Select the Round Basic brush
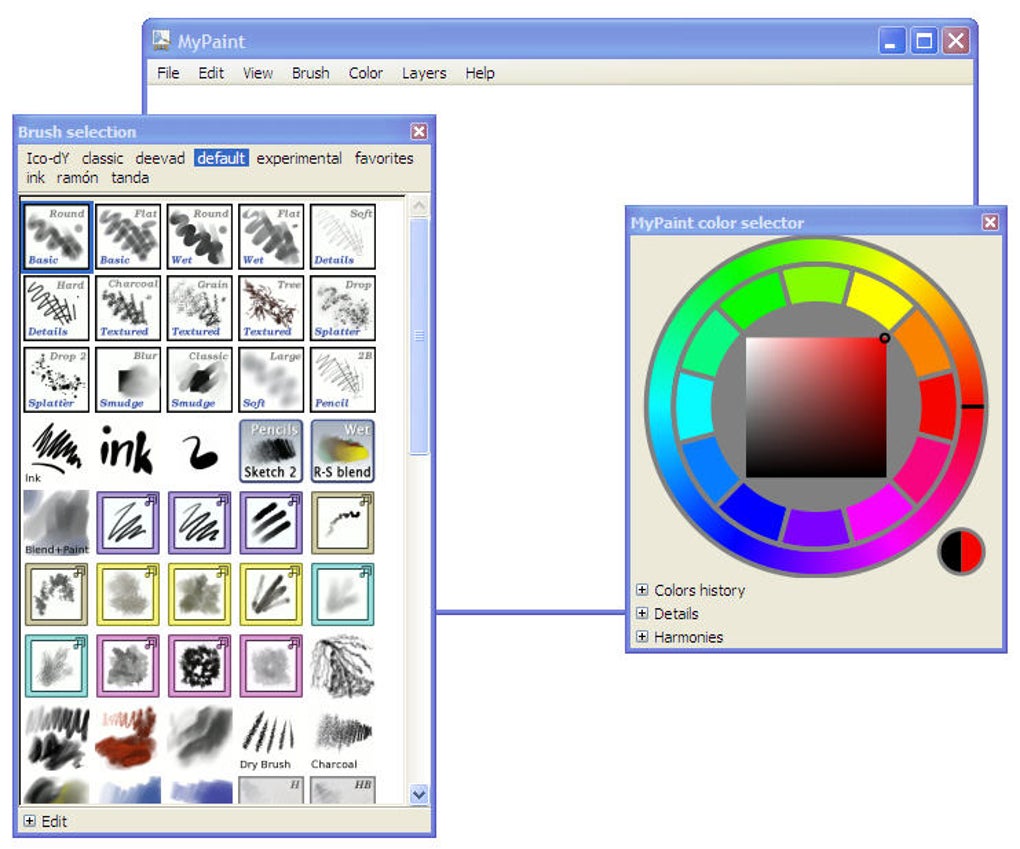Viewport: 1020px width, 849px height. coord(57,236)
